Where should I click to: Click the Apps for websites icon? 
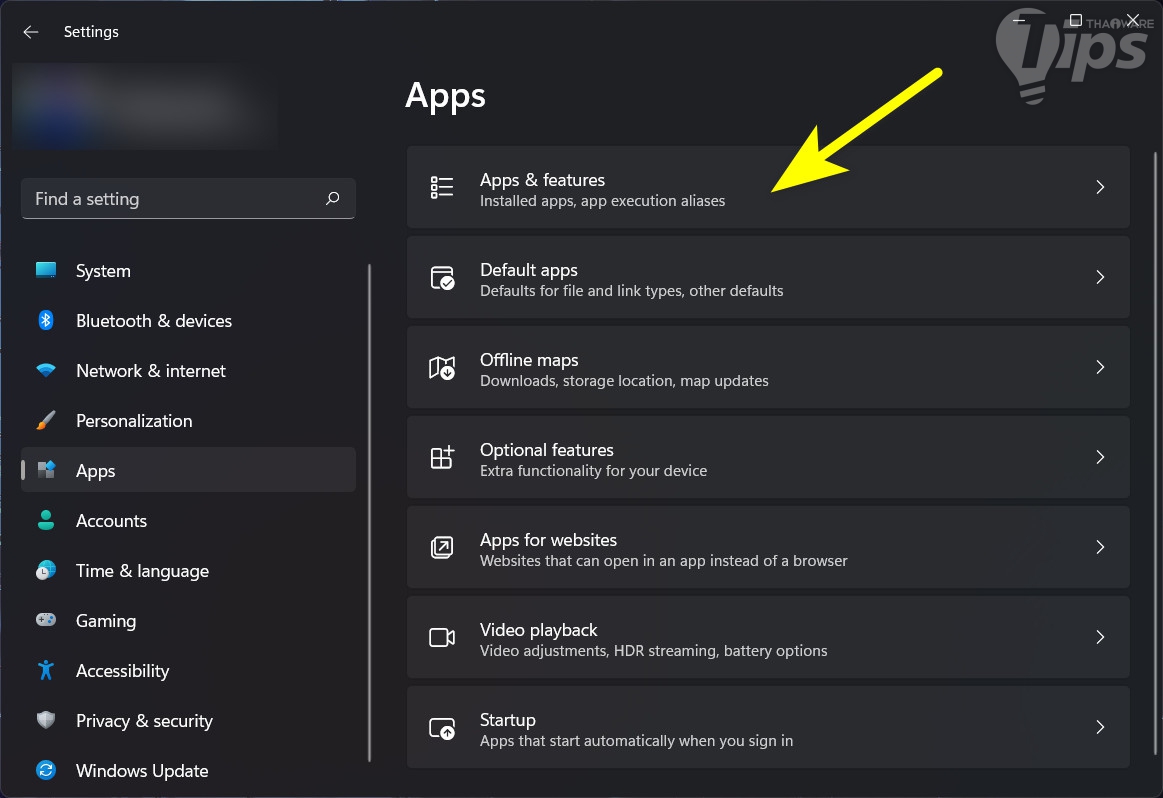pos(442,547)
